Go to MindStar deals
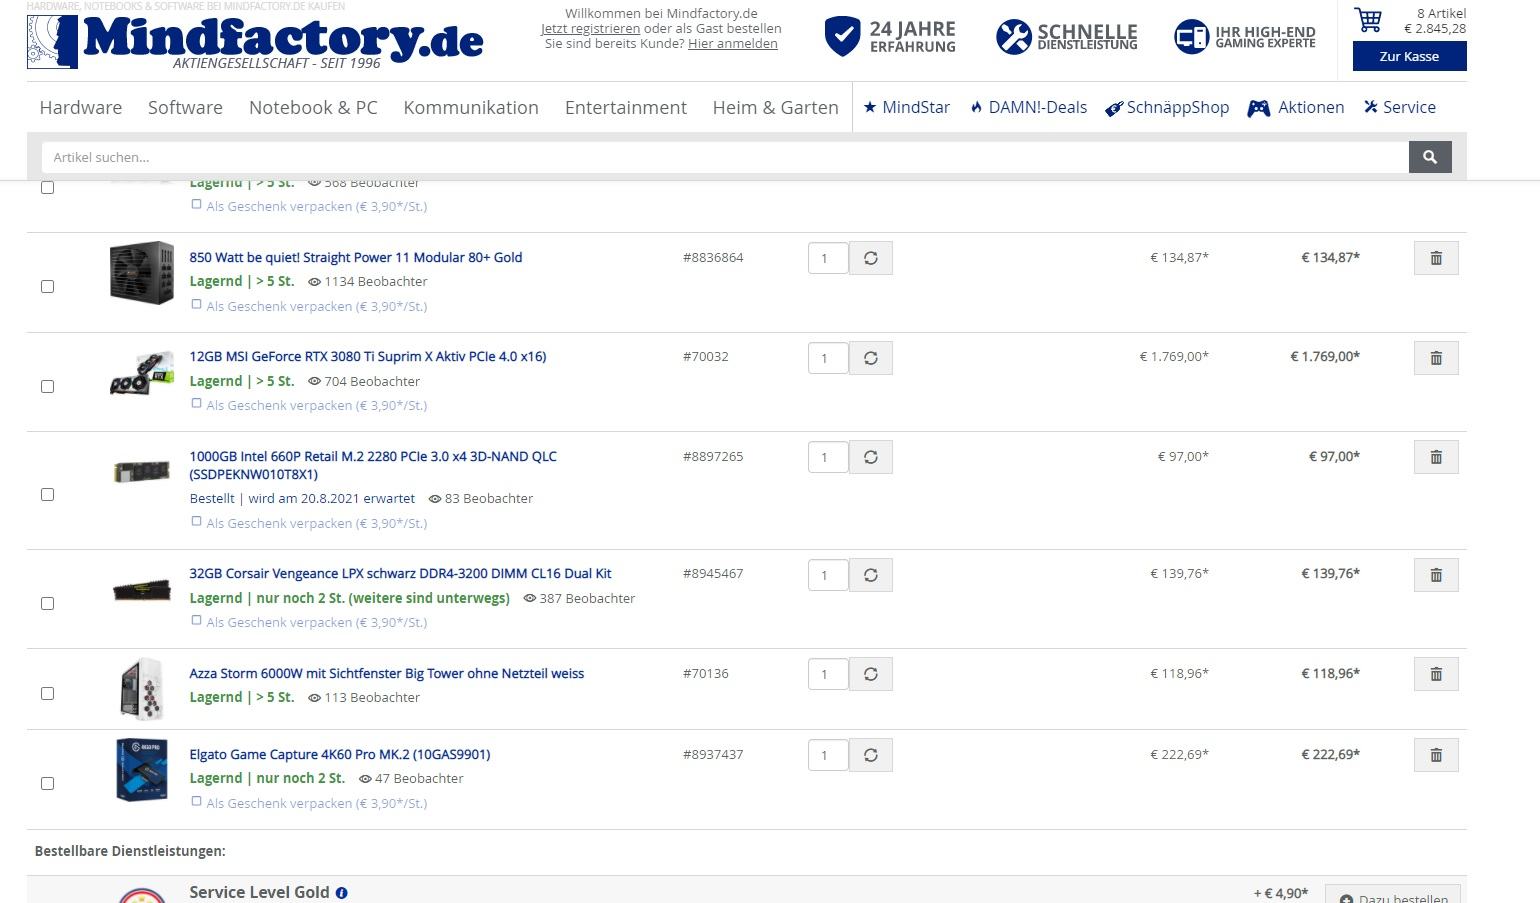Image resolution: width=1540 pixels, height=903 pixels. point(906,107)
